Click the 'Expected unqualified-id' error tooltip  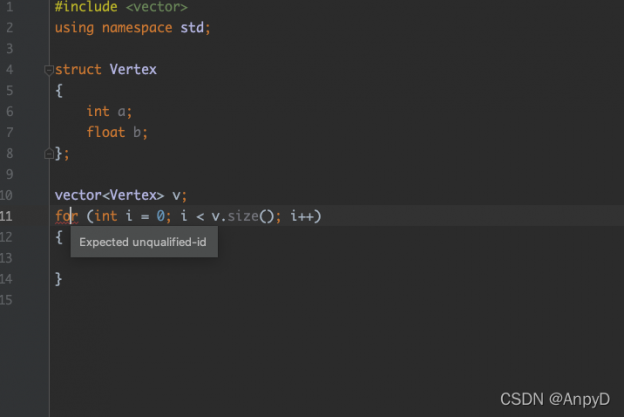coord(143,241)
